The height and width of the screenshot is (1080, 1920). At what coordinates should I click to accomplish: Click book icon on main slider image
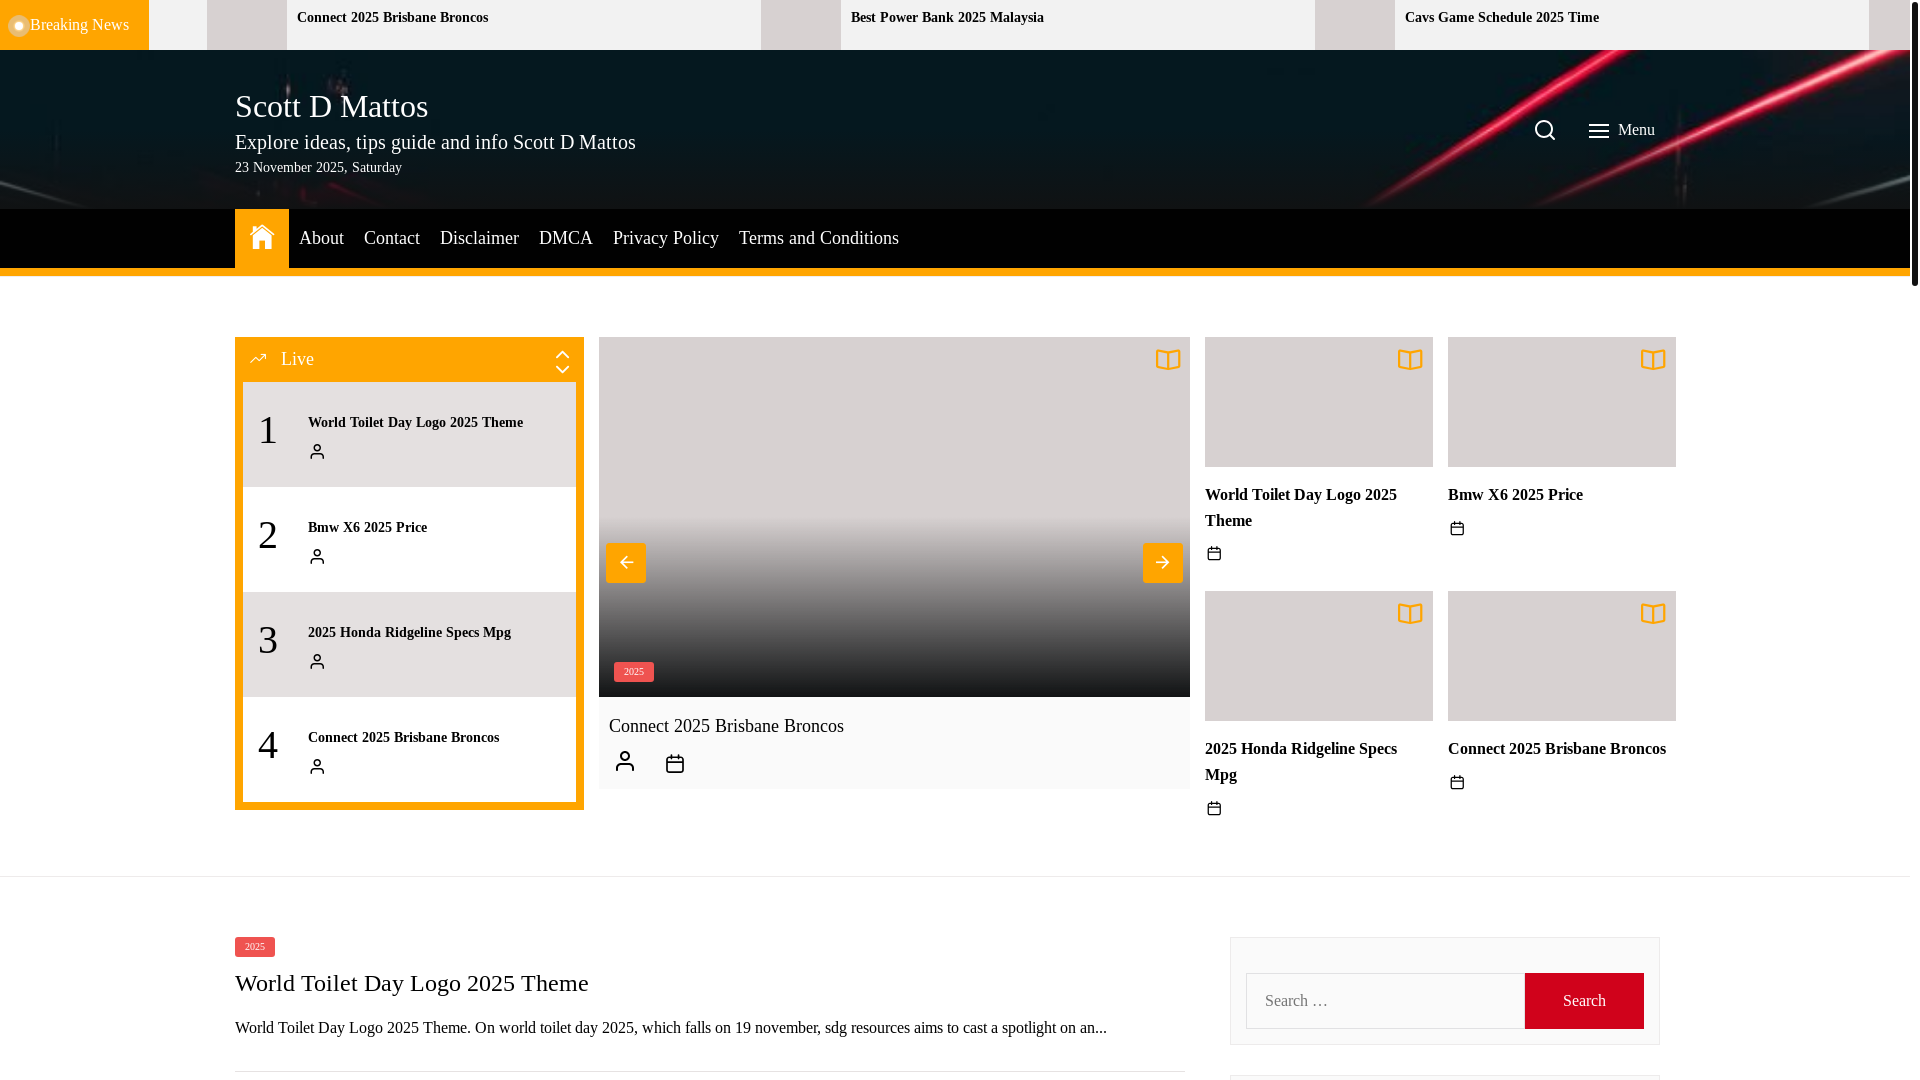(x=1167, y=360)
